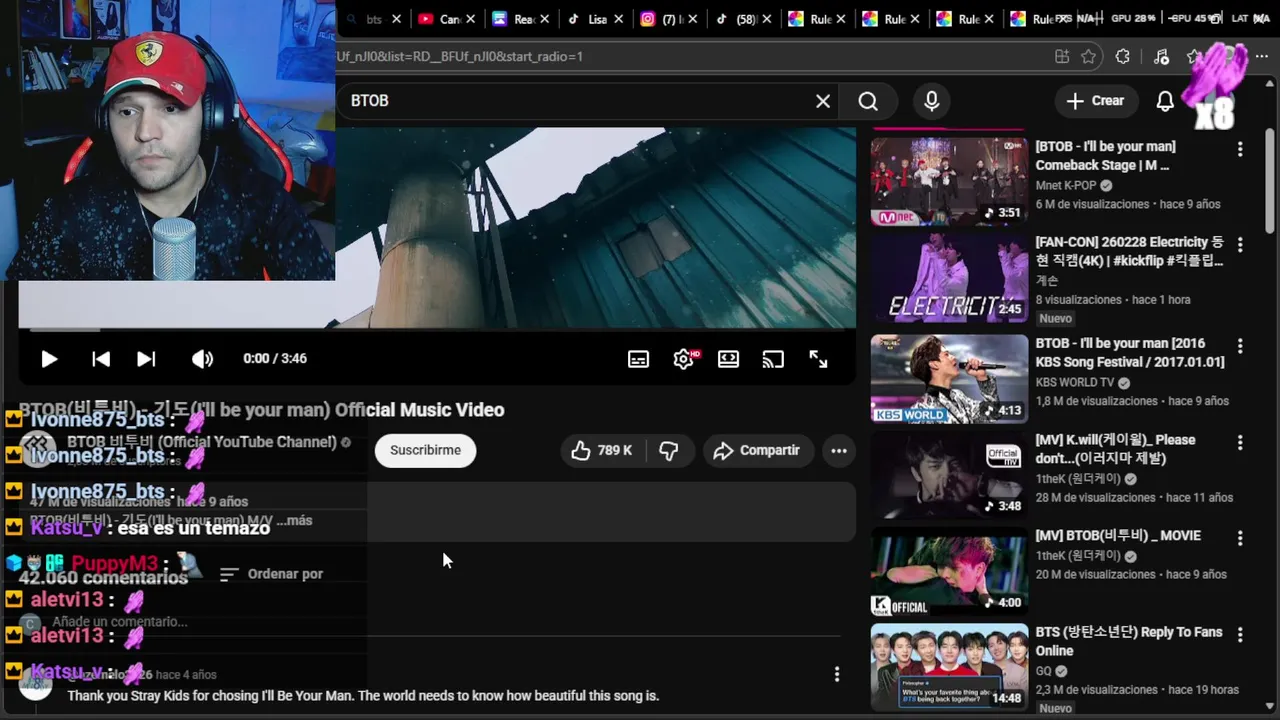Open the K.will 3:48 thumbnail
Screen dimensions: 1280x720
point(949,475)
